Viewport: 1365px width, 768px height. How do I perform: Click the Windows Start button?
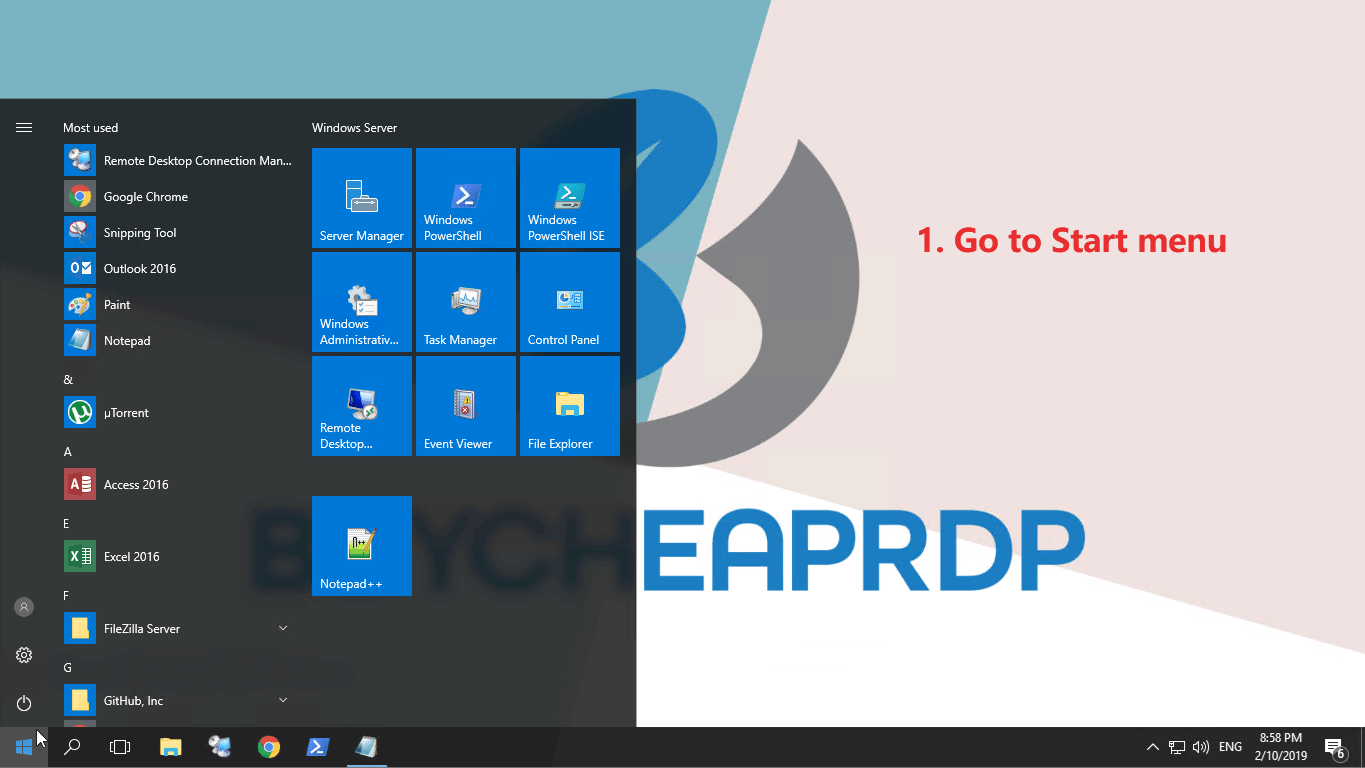coord(24,747)
